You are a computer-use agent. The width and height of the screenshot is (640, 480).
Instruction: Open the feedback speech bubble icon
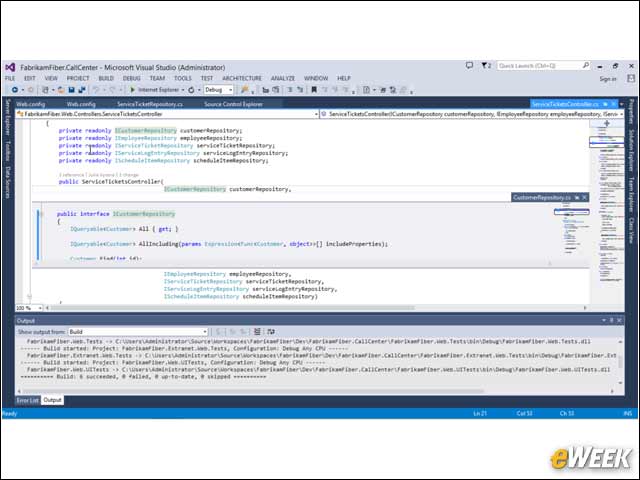pyautogui.click(x=469, y=65)
